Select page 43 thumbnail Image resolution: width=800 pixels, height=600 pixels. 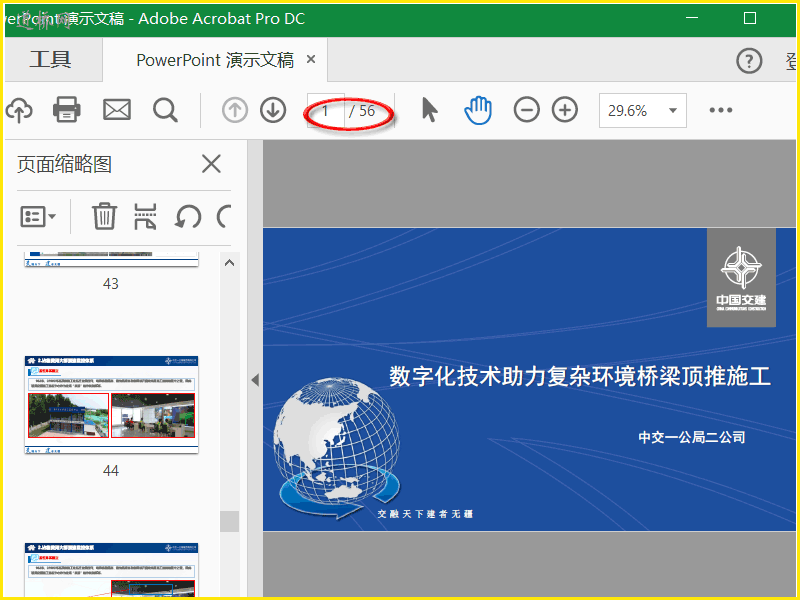coord(111,259)
